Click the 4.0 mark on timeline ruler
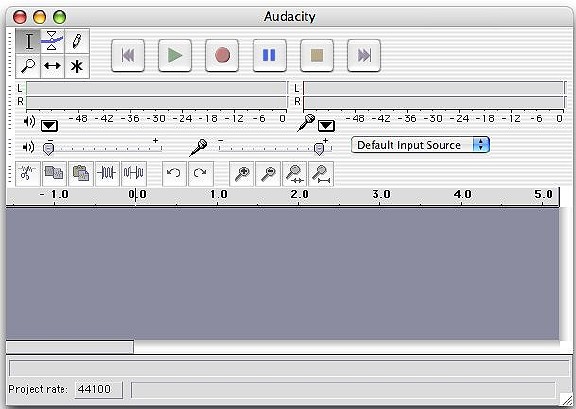 [x=462, y=195]
